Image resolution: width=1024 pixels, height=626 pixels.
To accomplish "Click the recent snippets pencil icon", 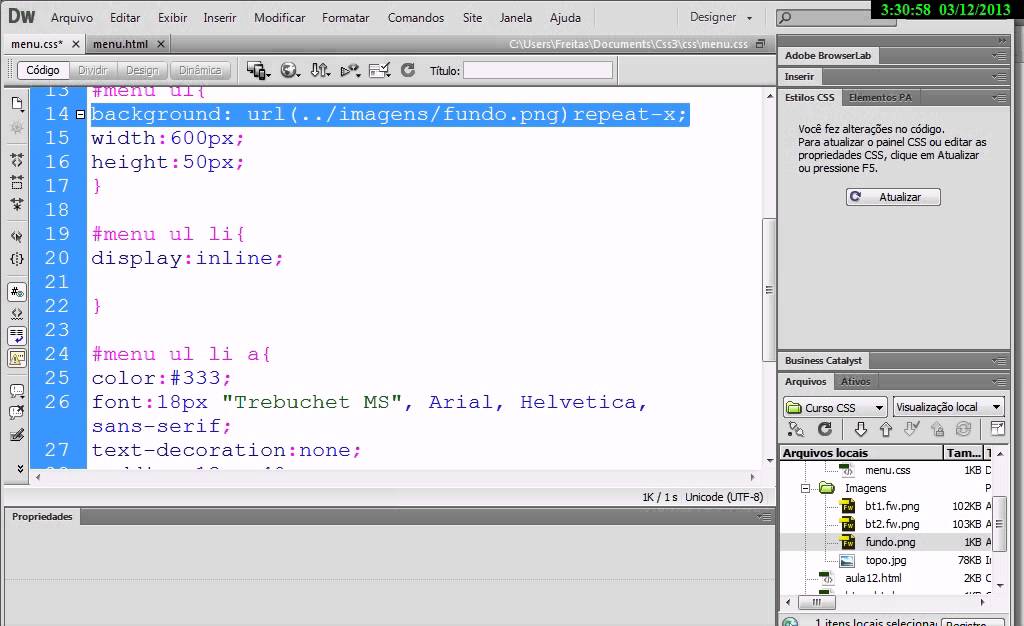I will pos(17,435).
